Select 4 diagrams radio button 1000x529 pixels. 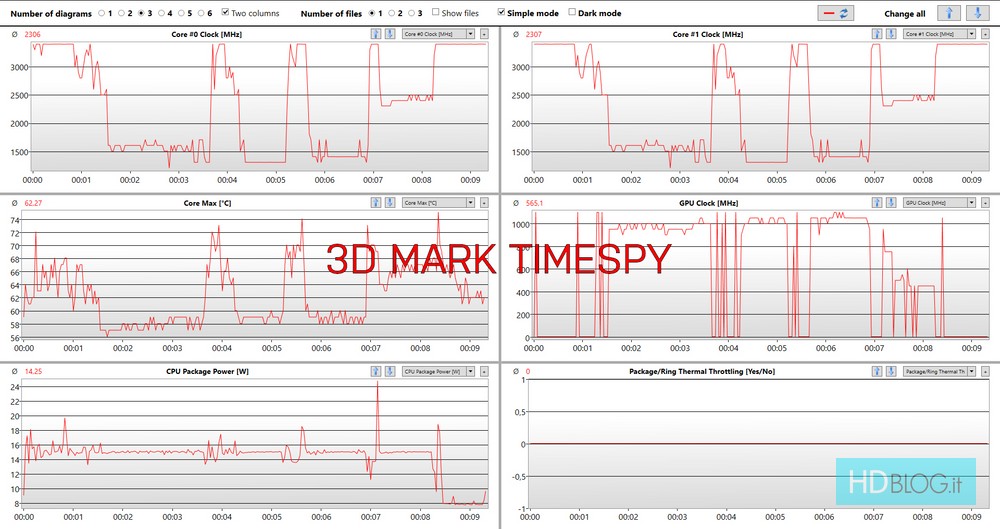[161, 13]
